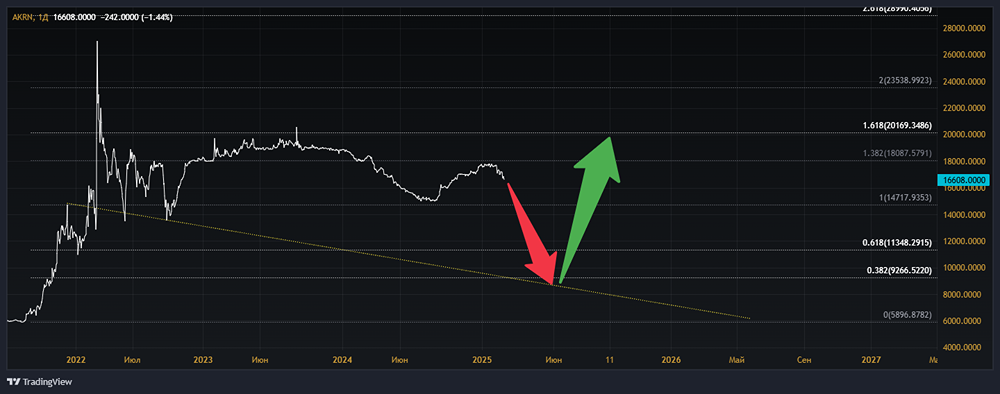Click Сен on the time axis
Screen dimensions: 1000x394
point(804,360)
